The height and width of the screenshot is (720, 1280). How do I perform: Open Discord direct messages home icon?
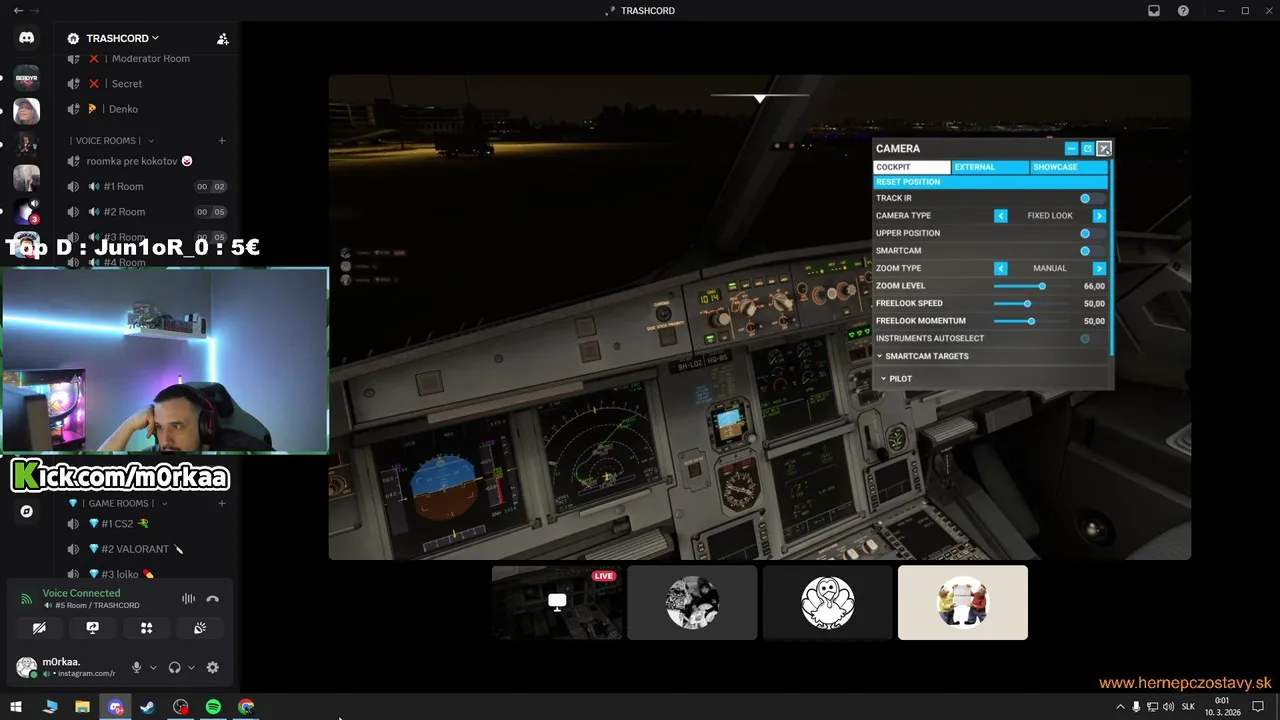26,38
